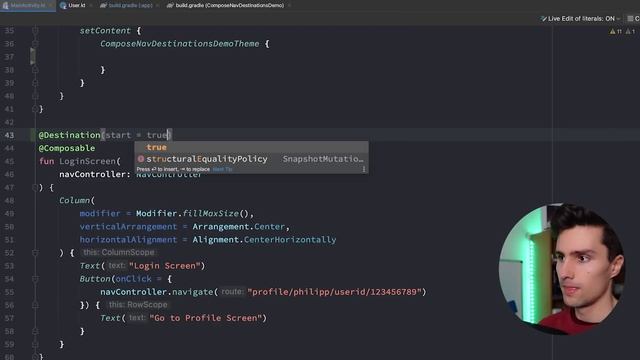Viewport: 640px width, 360px height.
Task: Click the 'this: ColumnScope' inlay hint
Action: [x=118, y=253]
